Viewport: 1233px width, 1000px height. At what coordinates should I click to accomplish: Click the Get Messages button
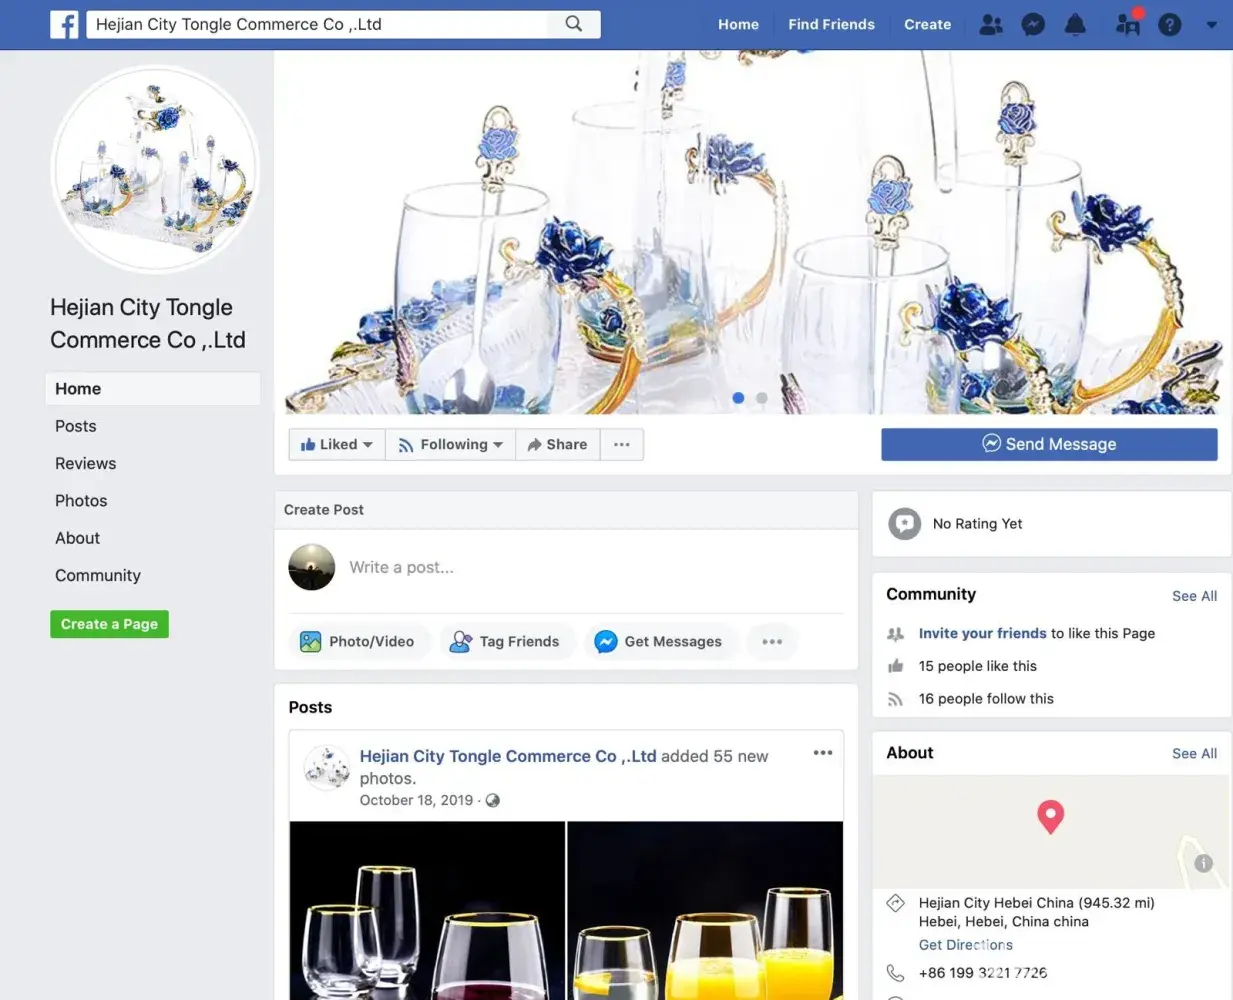tap(660, 641)
